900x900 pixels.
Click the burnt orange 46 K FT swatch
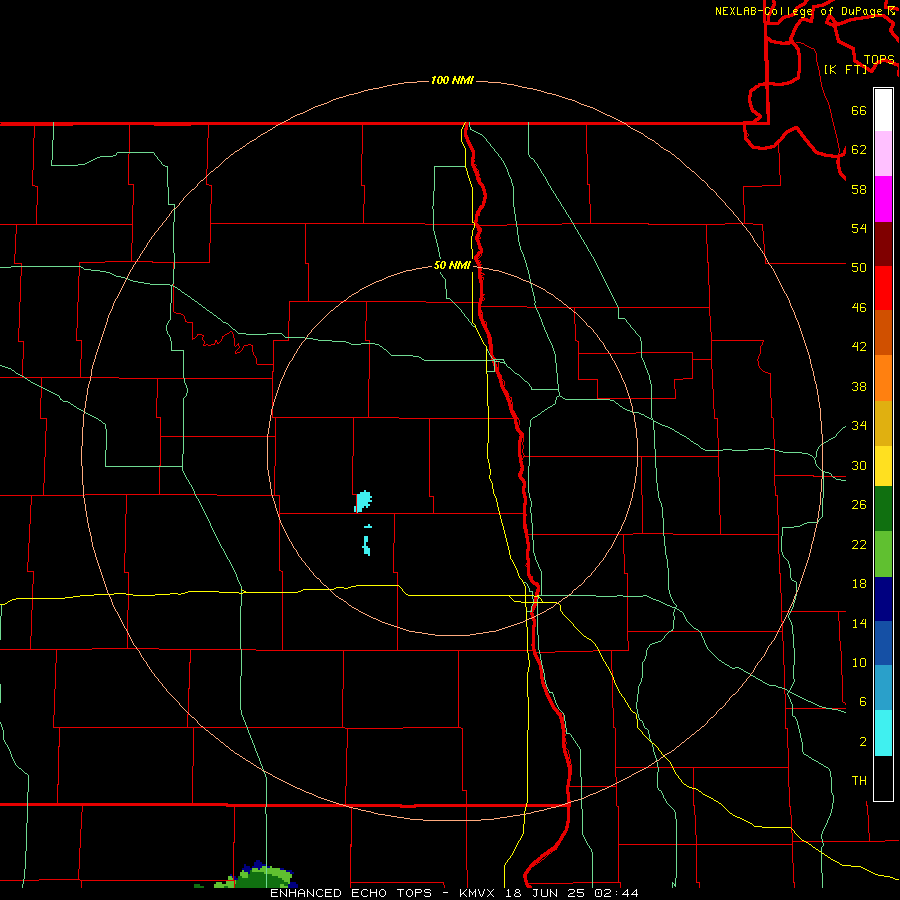click(883, 333)
